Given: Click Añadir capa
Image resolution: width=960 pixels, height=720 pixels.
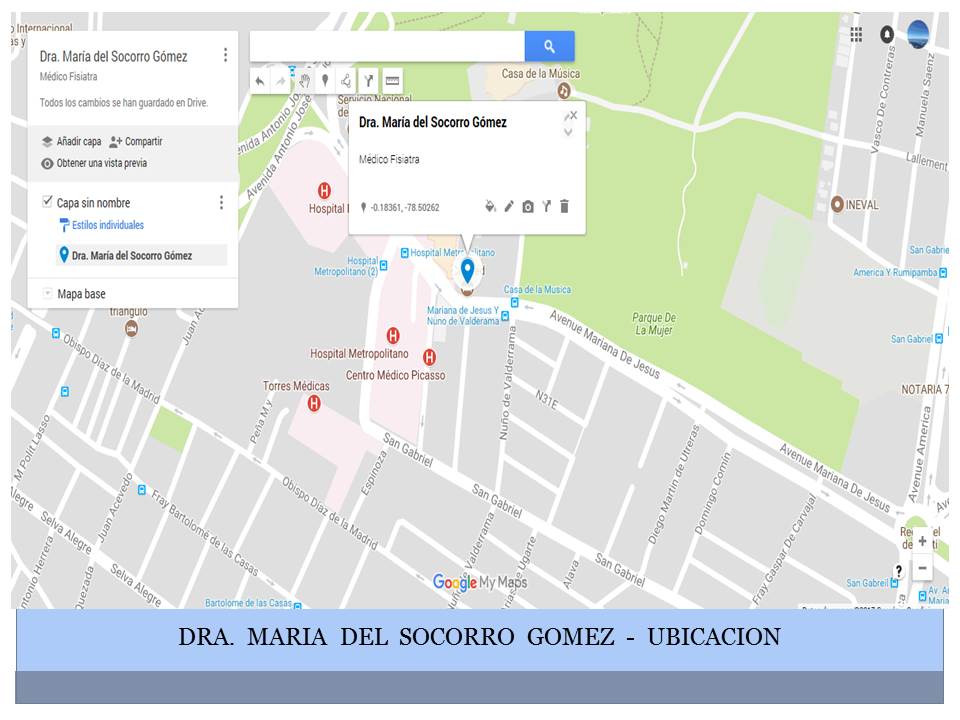Looking at the screenshot, I should (72, 142).
